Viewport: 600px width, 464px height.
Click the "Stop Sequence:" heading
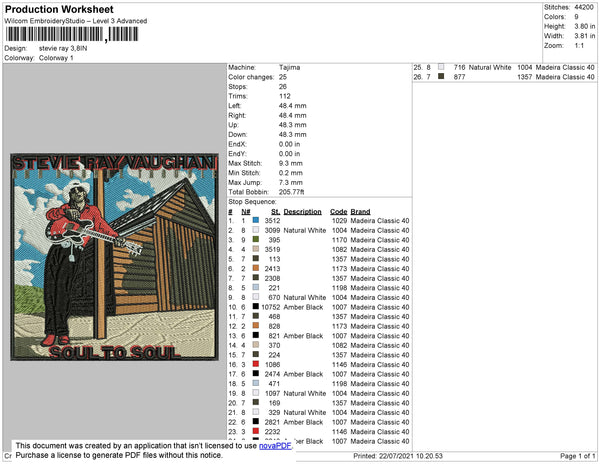(x=252, y=202)
